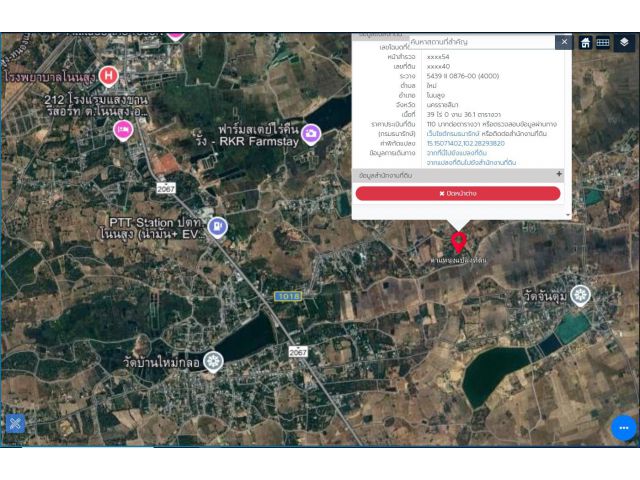Click the hospital marker with the H
Viewport: 640px width, 480px height.
109,75
